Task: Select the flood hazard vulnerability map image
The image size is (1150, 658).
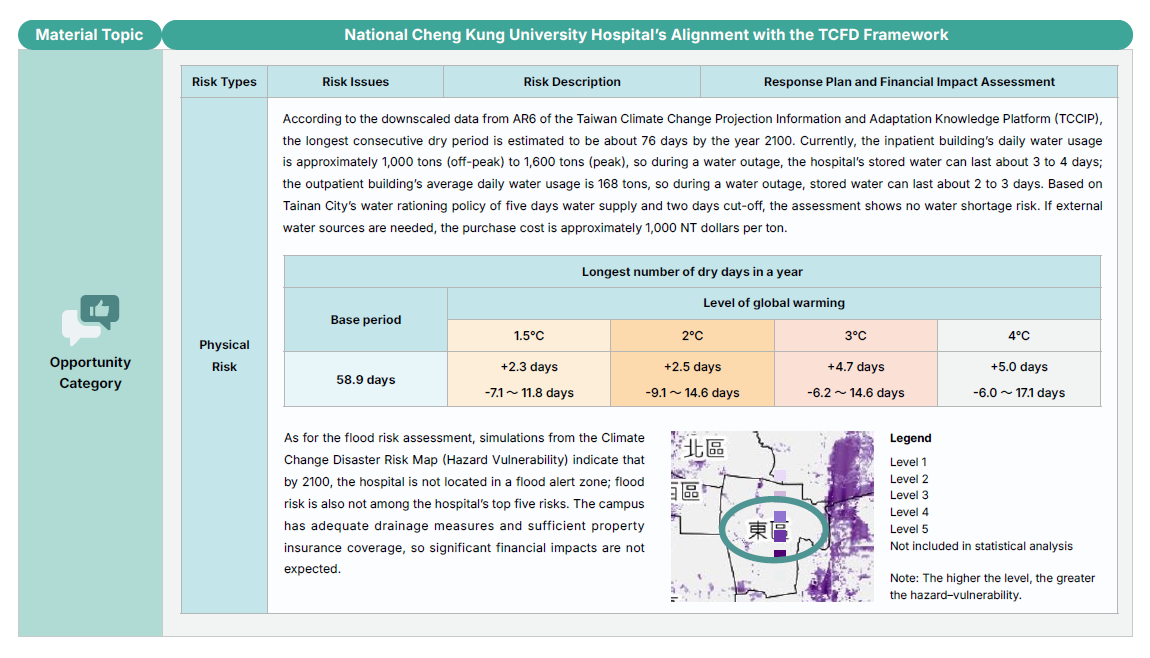Action: [772, 515]
